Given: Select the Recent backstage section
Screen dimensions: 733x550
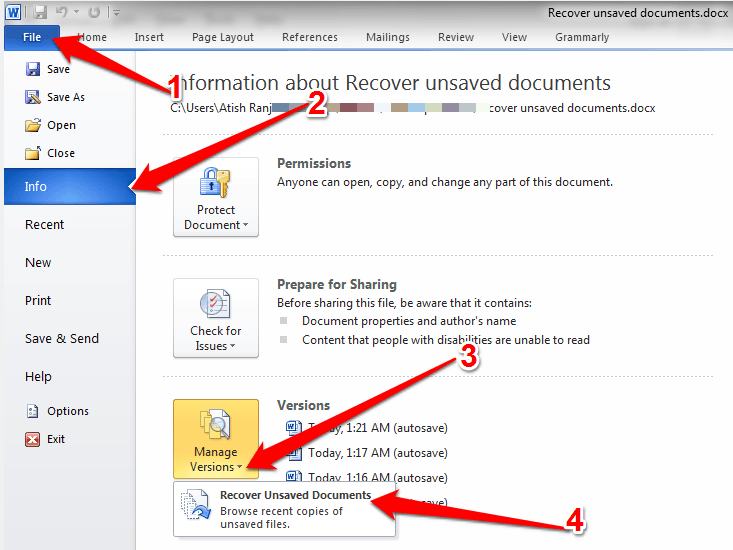Looking at the screenshot, I should [44, 225].
